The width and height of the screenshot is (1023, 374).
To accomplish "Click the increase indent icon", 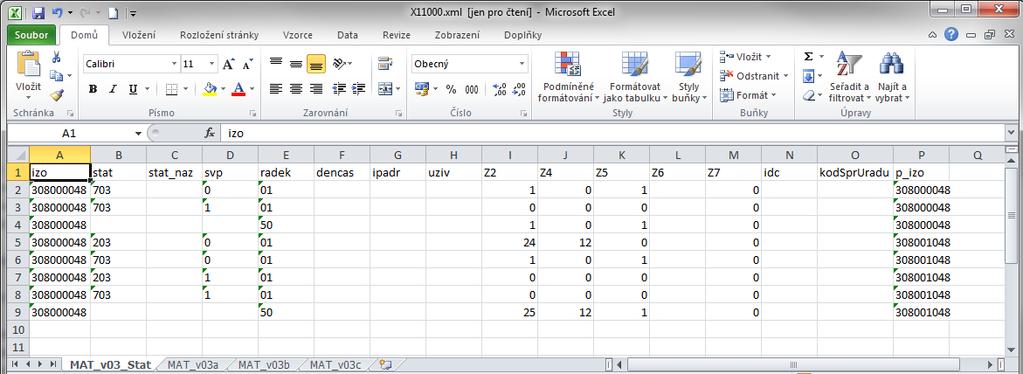I will (x=358, y=89).
